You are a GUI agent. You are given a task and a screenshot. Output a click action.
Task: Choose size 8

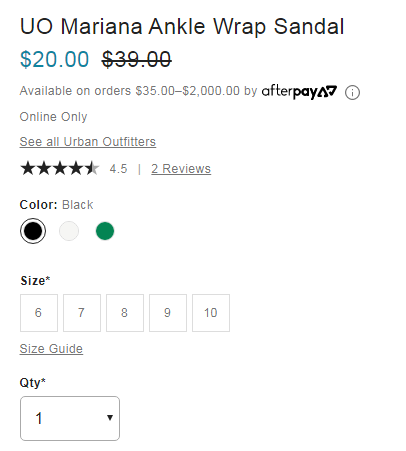pos(125,313)
